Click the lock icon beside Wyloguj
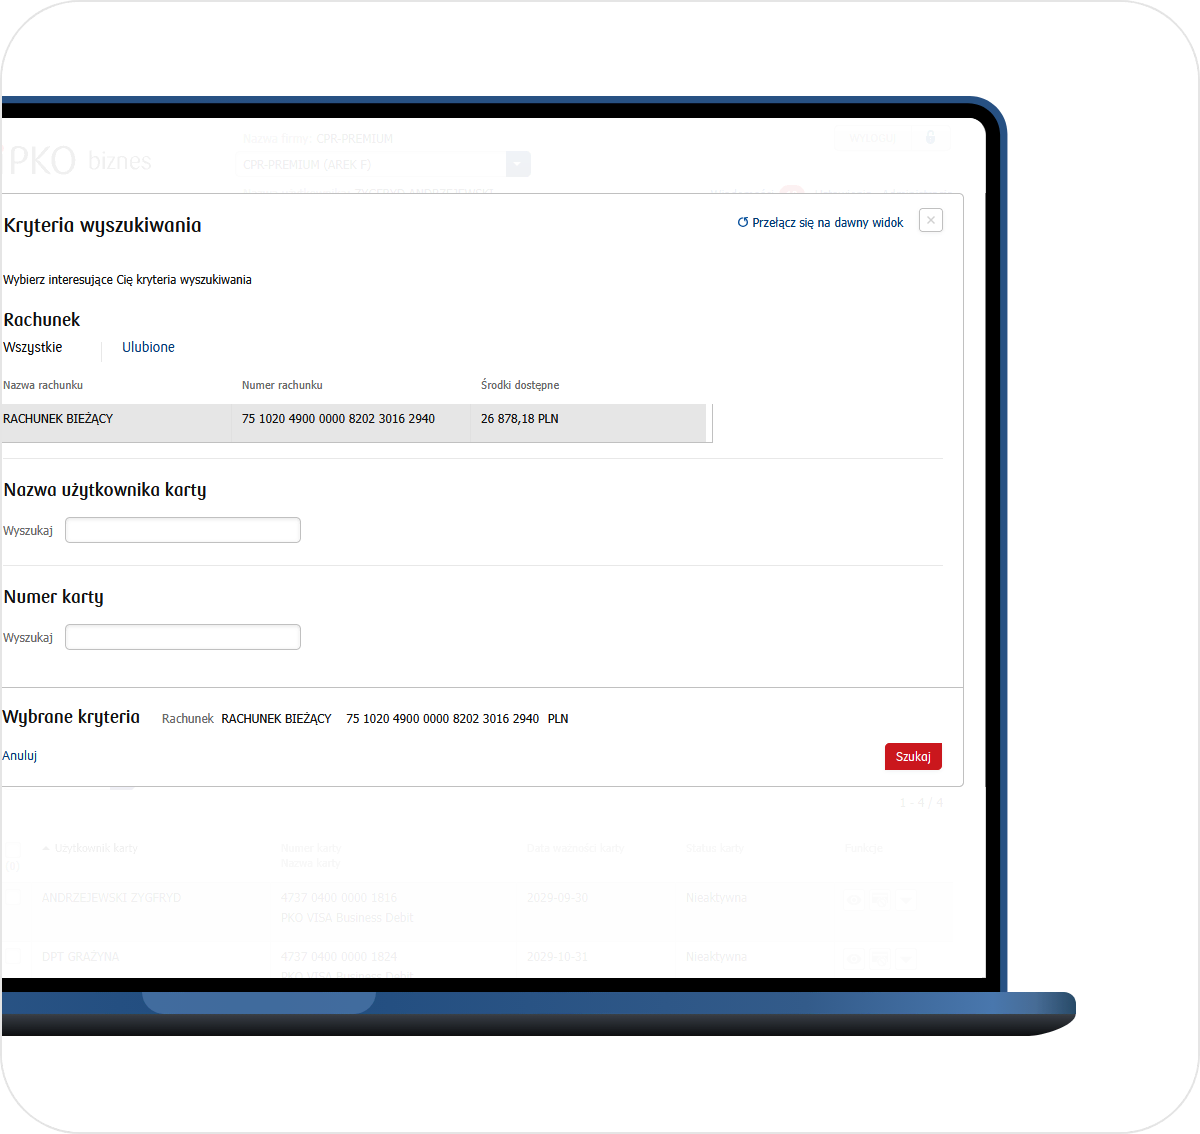This screenshot has height=1134, width=1200. point(930,138)
